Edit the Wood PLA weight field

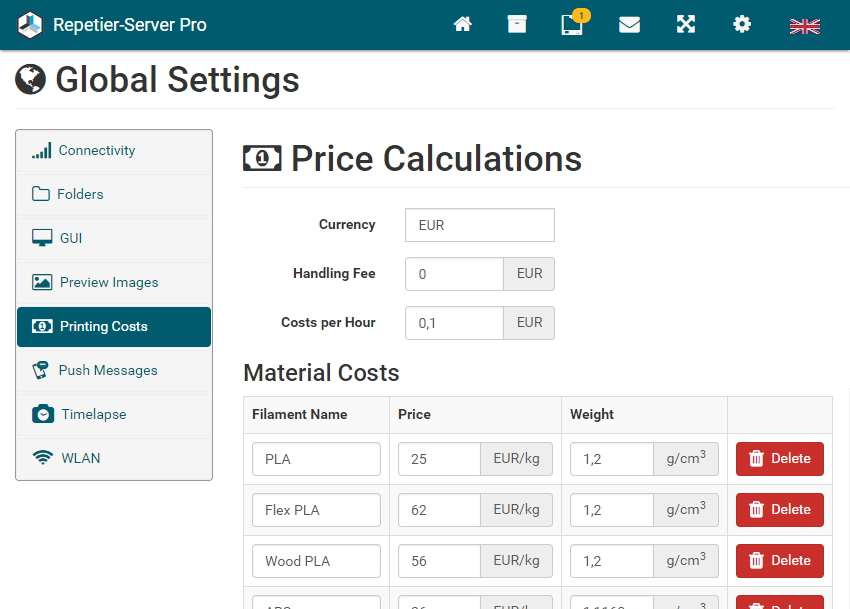(x=611, y=561)
